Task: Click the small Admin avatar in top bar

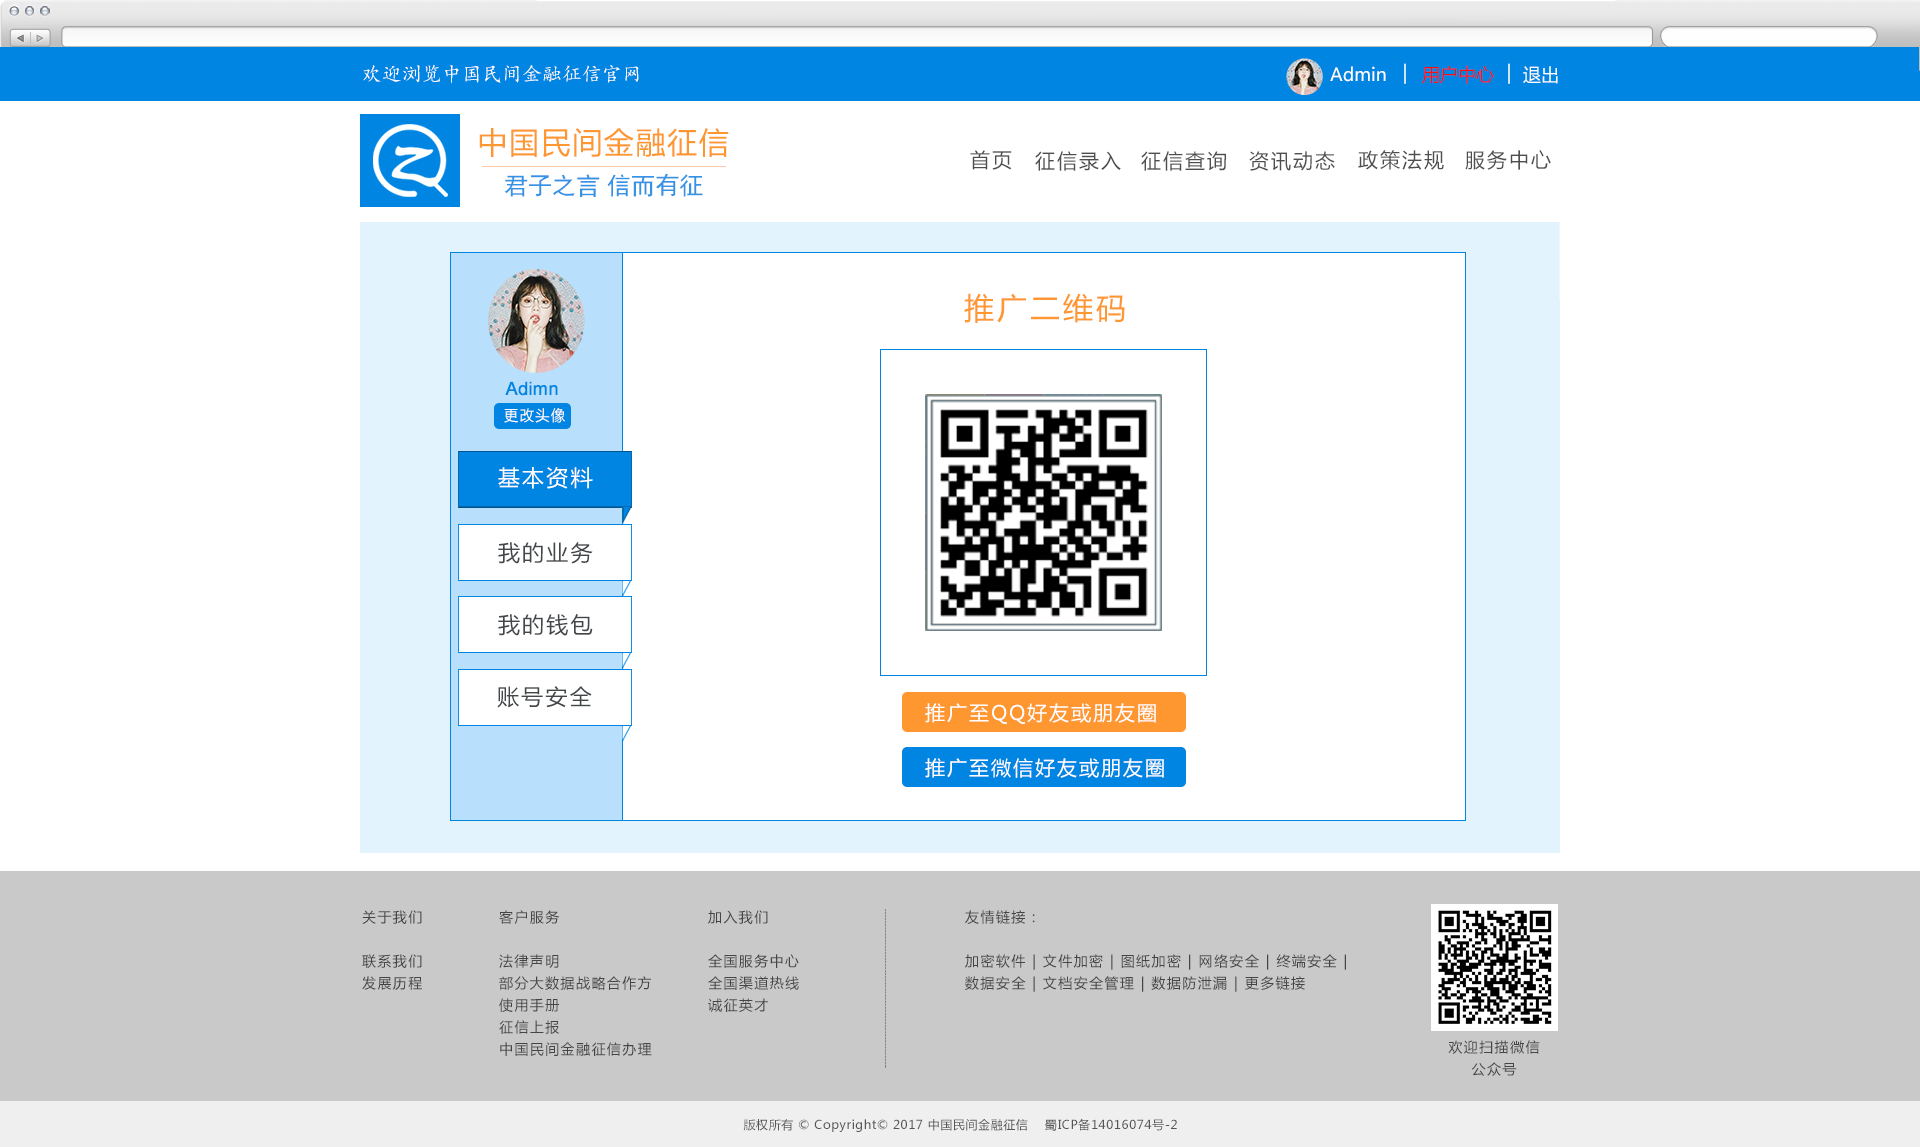Action: [1304, 76]
